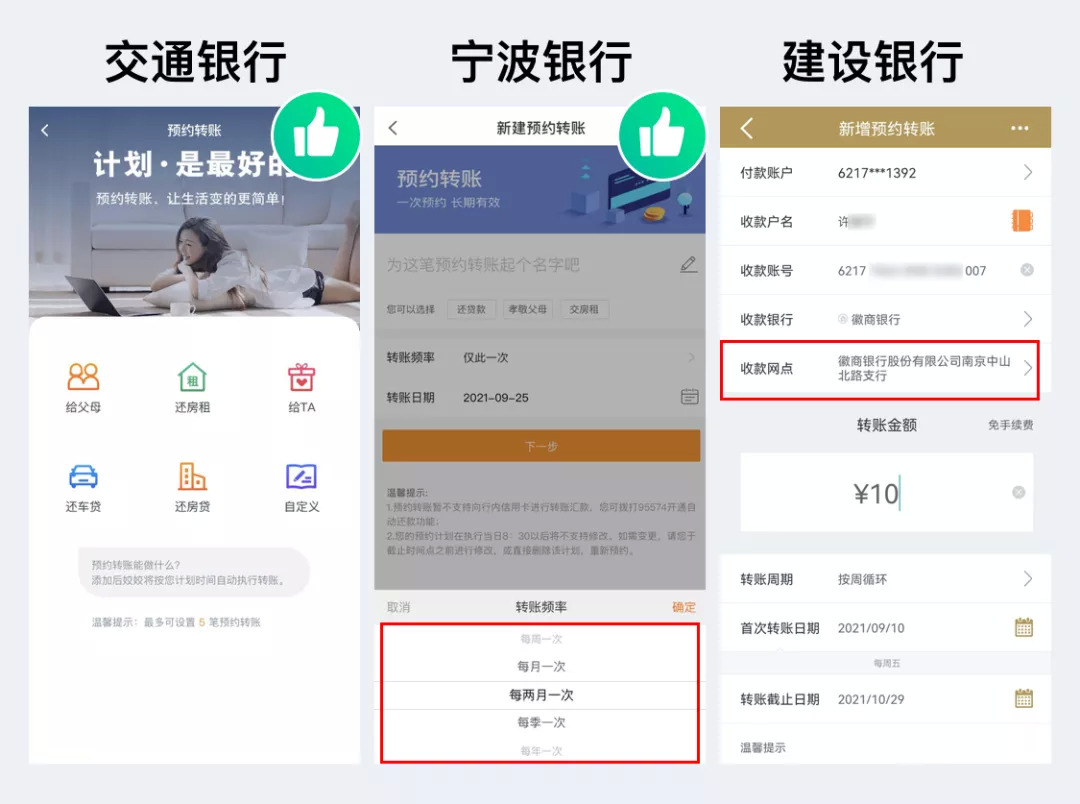Tap the 温馨提示 text in 建设银行

(x=762, y=748)
